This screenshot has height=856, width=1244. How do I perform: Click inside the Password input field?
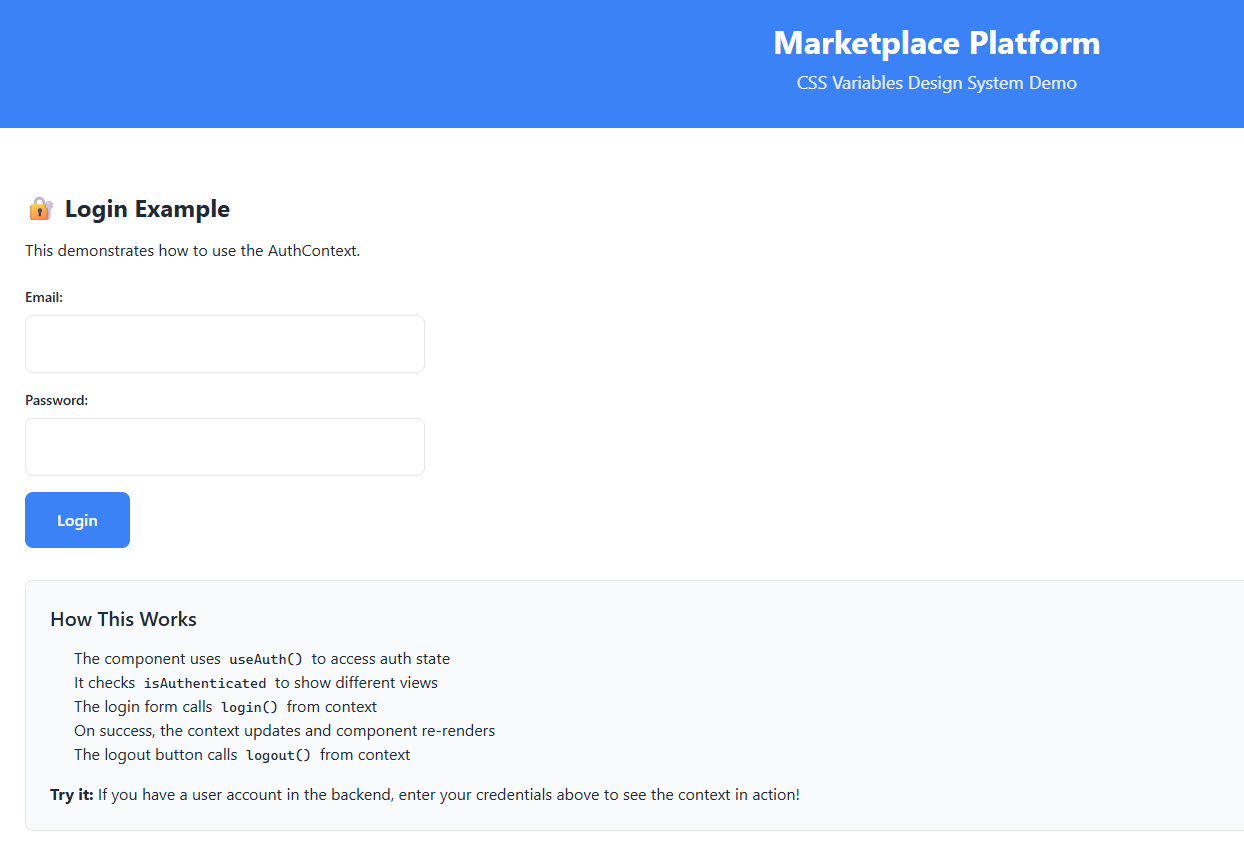tap(224, 446)
